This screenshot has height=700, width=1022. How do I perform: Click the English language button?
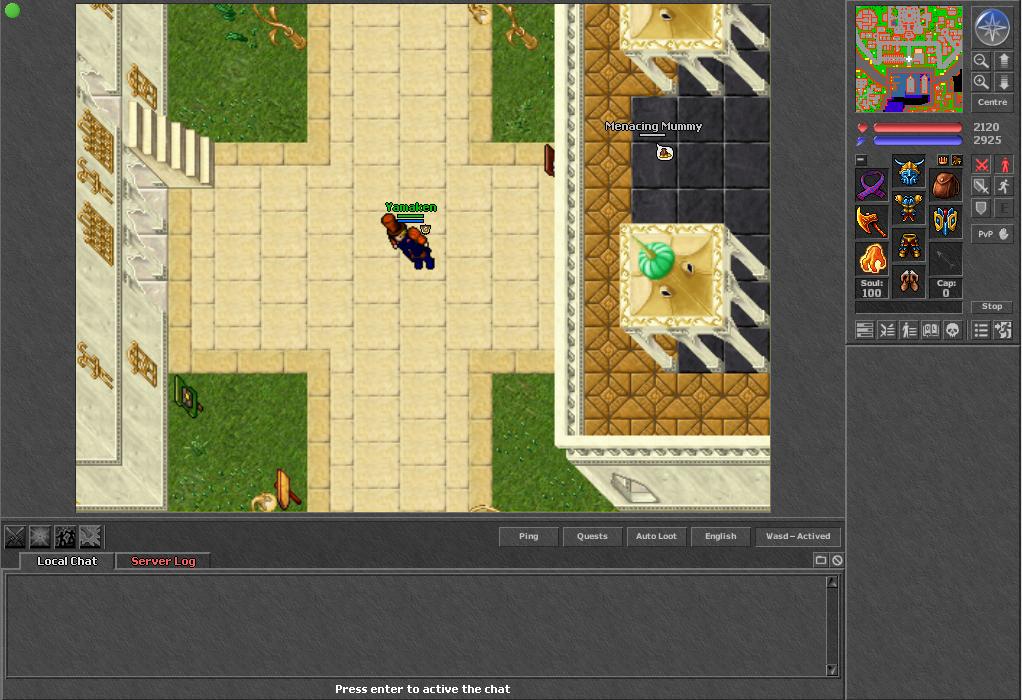tap(720, 536)
